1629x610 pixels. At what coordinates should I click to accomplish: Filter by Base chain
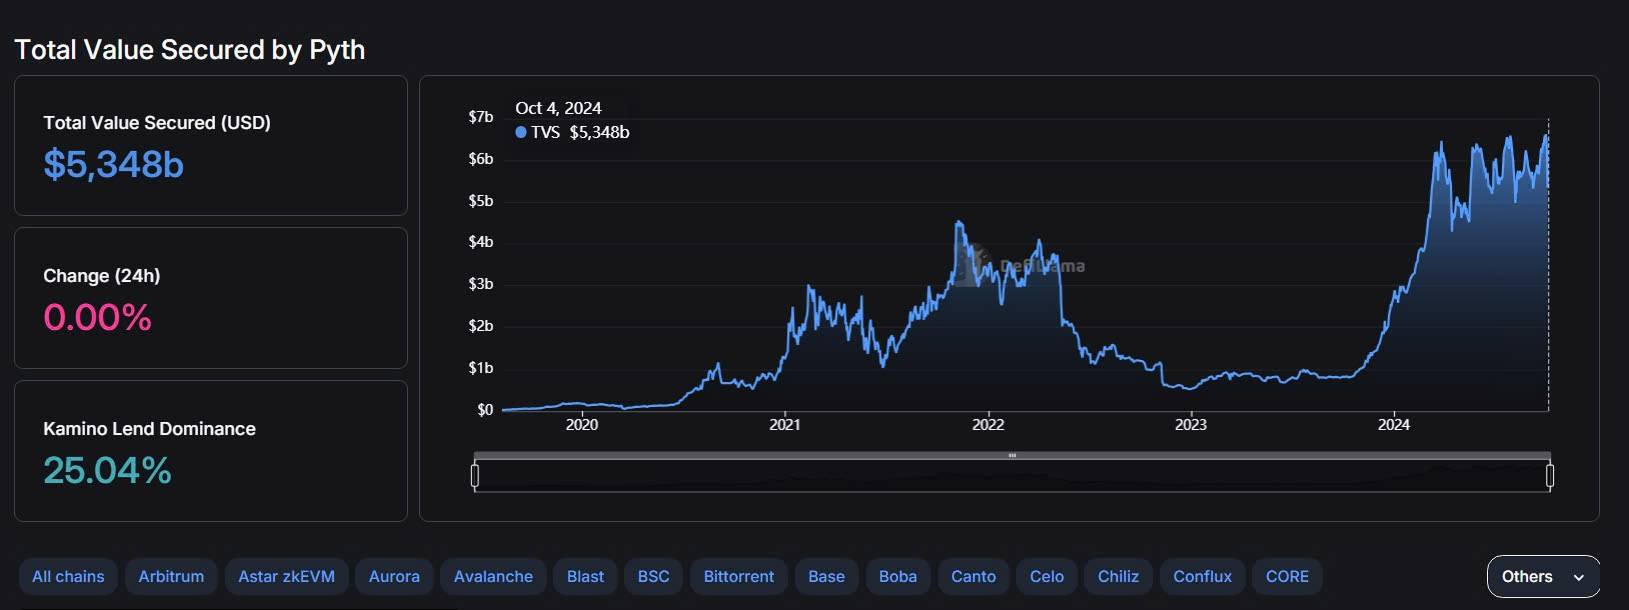pos(826,577)
